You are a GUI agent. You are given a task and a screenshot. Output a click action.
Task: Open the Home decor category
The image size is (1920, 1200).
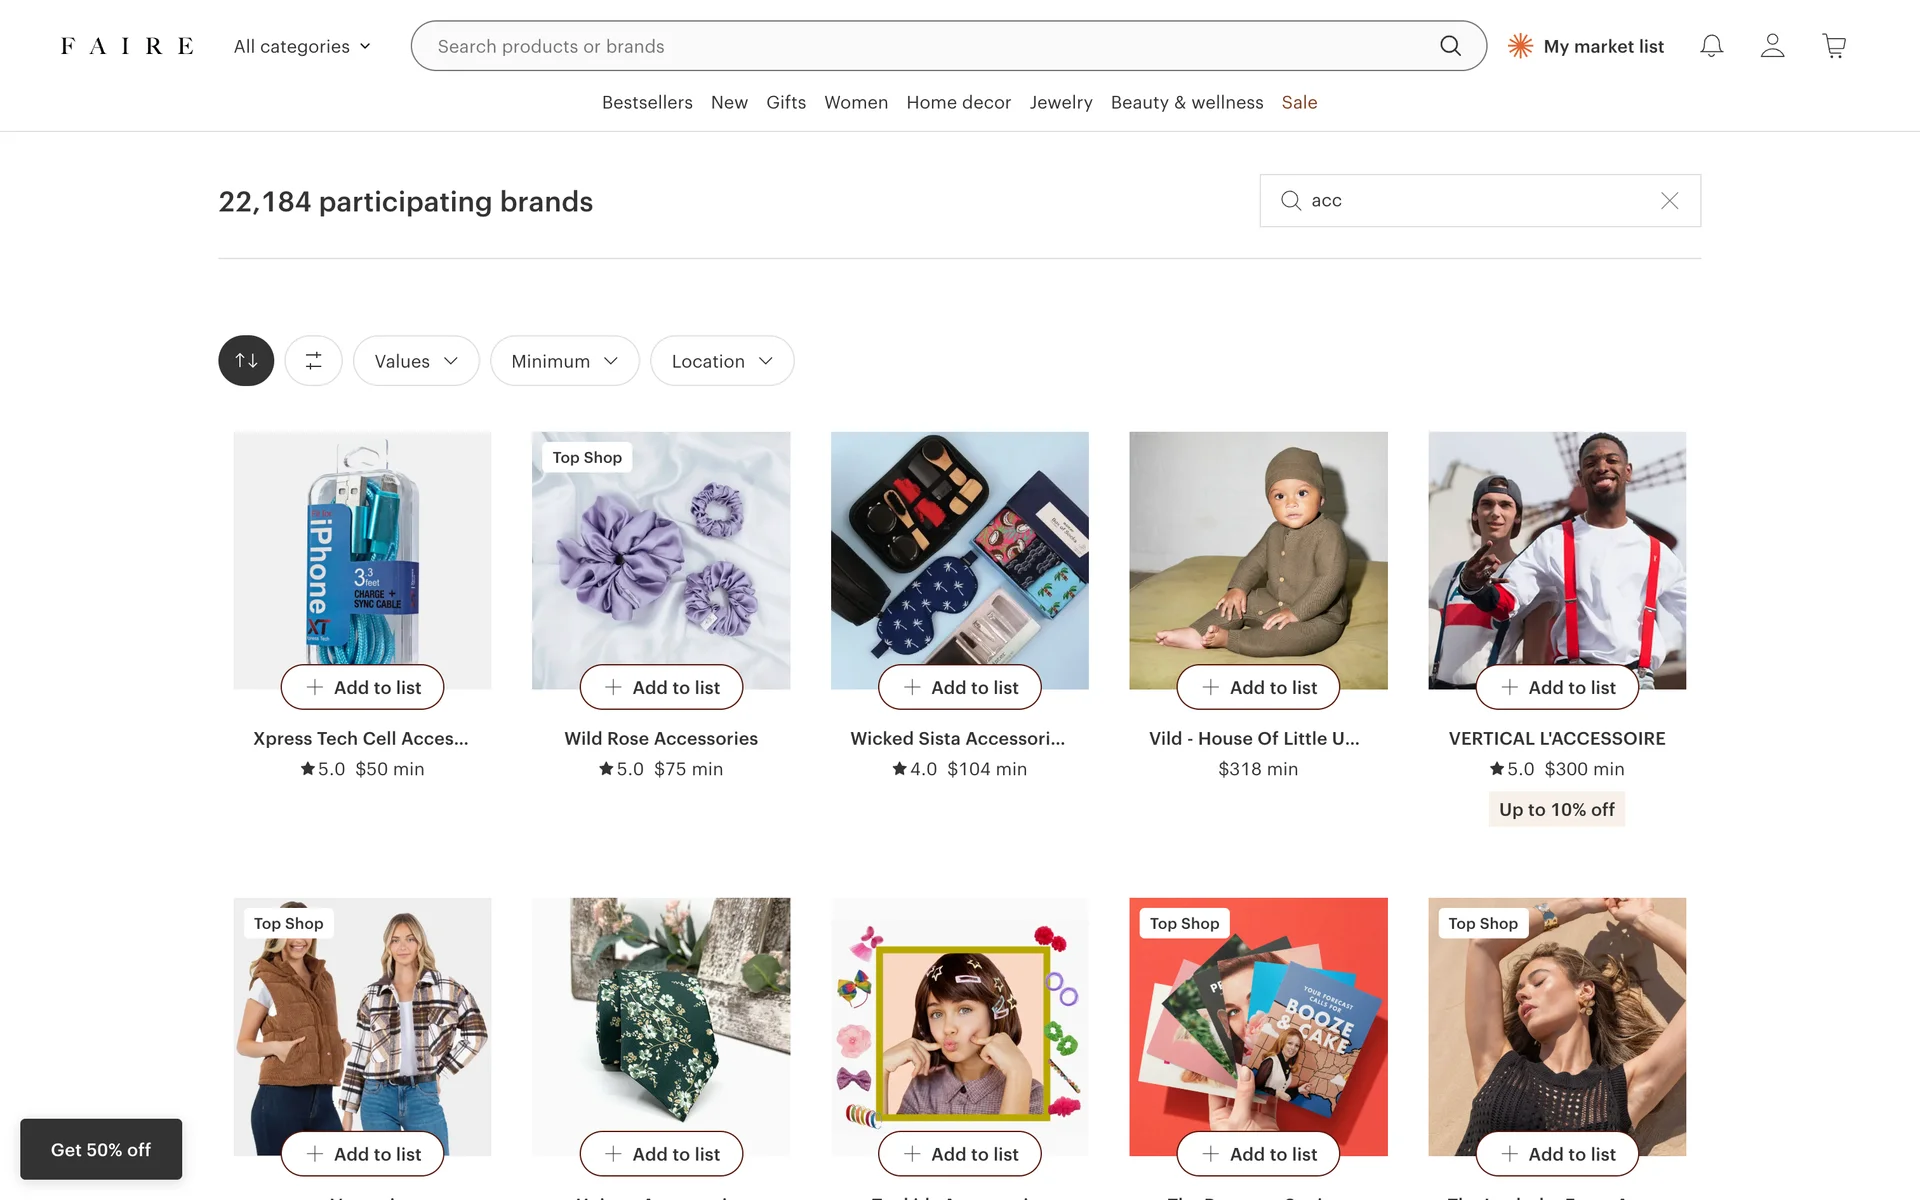958,102
